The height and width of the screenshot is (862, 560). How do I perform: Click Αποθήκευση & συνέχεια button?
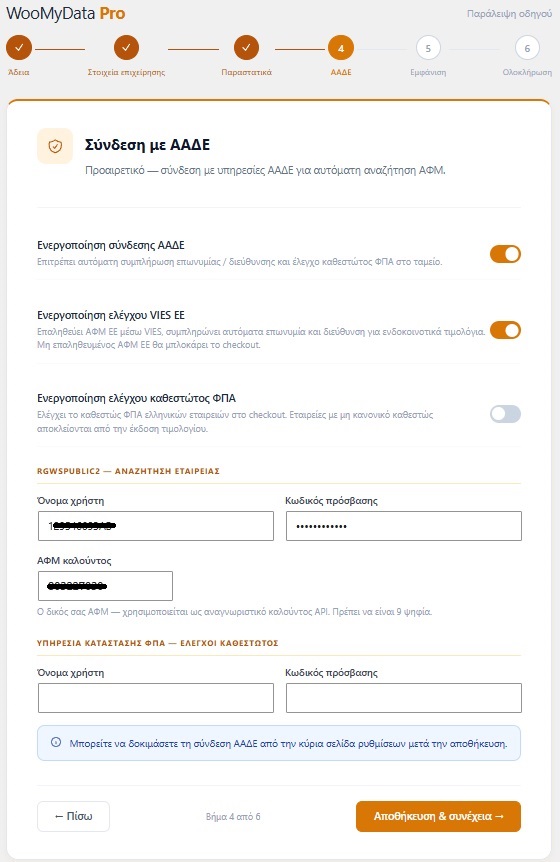click(439, 816)
